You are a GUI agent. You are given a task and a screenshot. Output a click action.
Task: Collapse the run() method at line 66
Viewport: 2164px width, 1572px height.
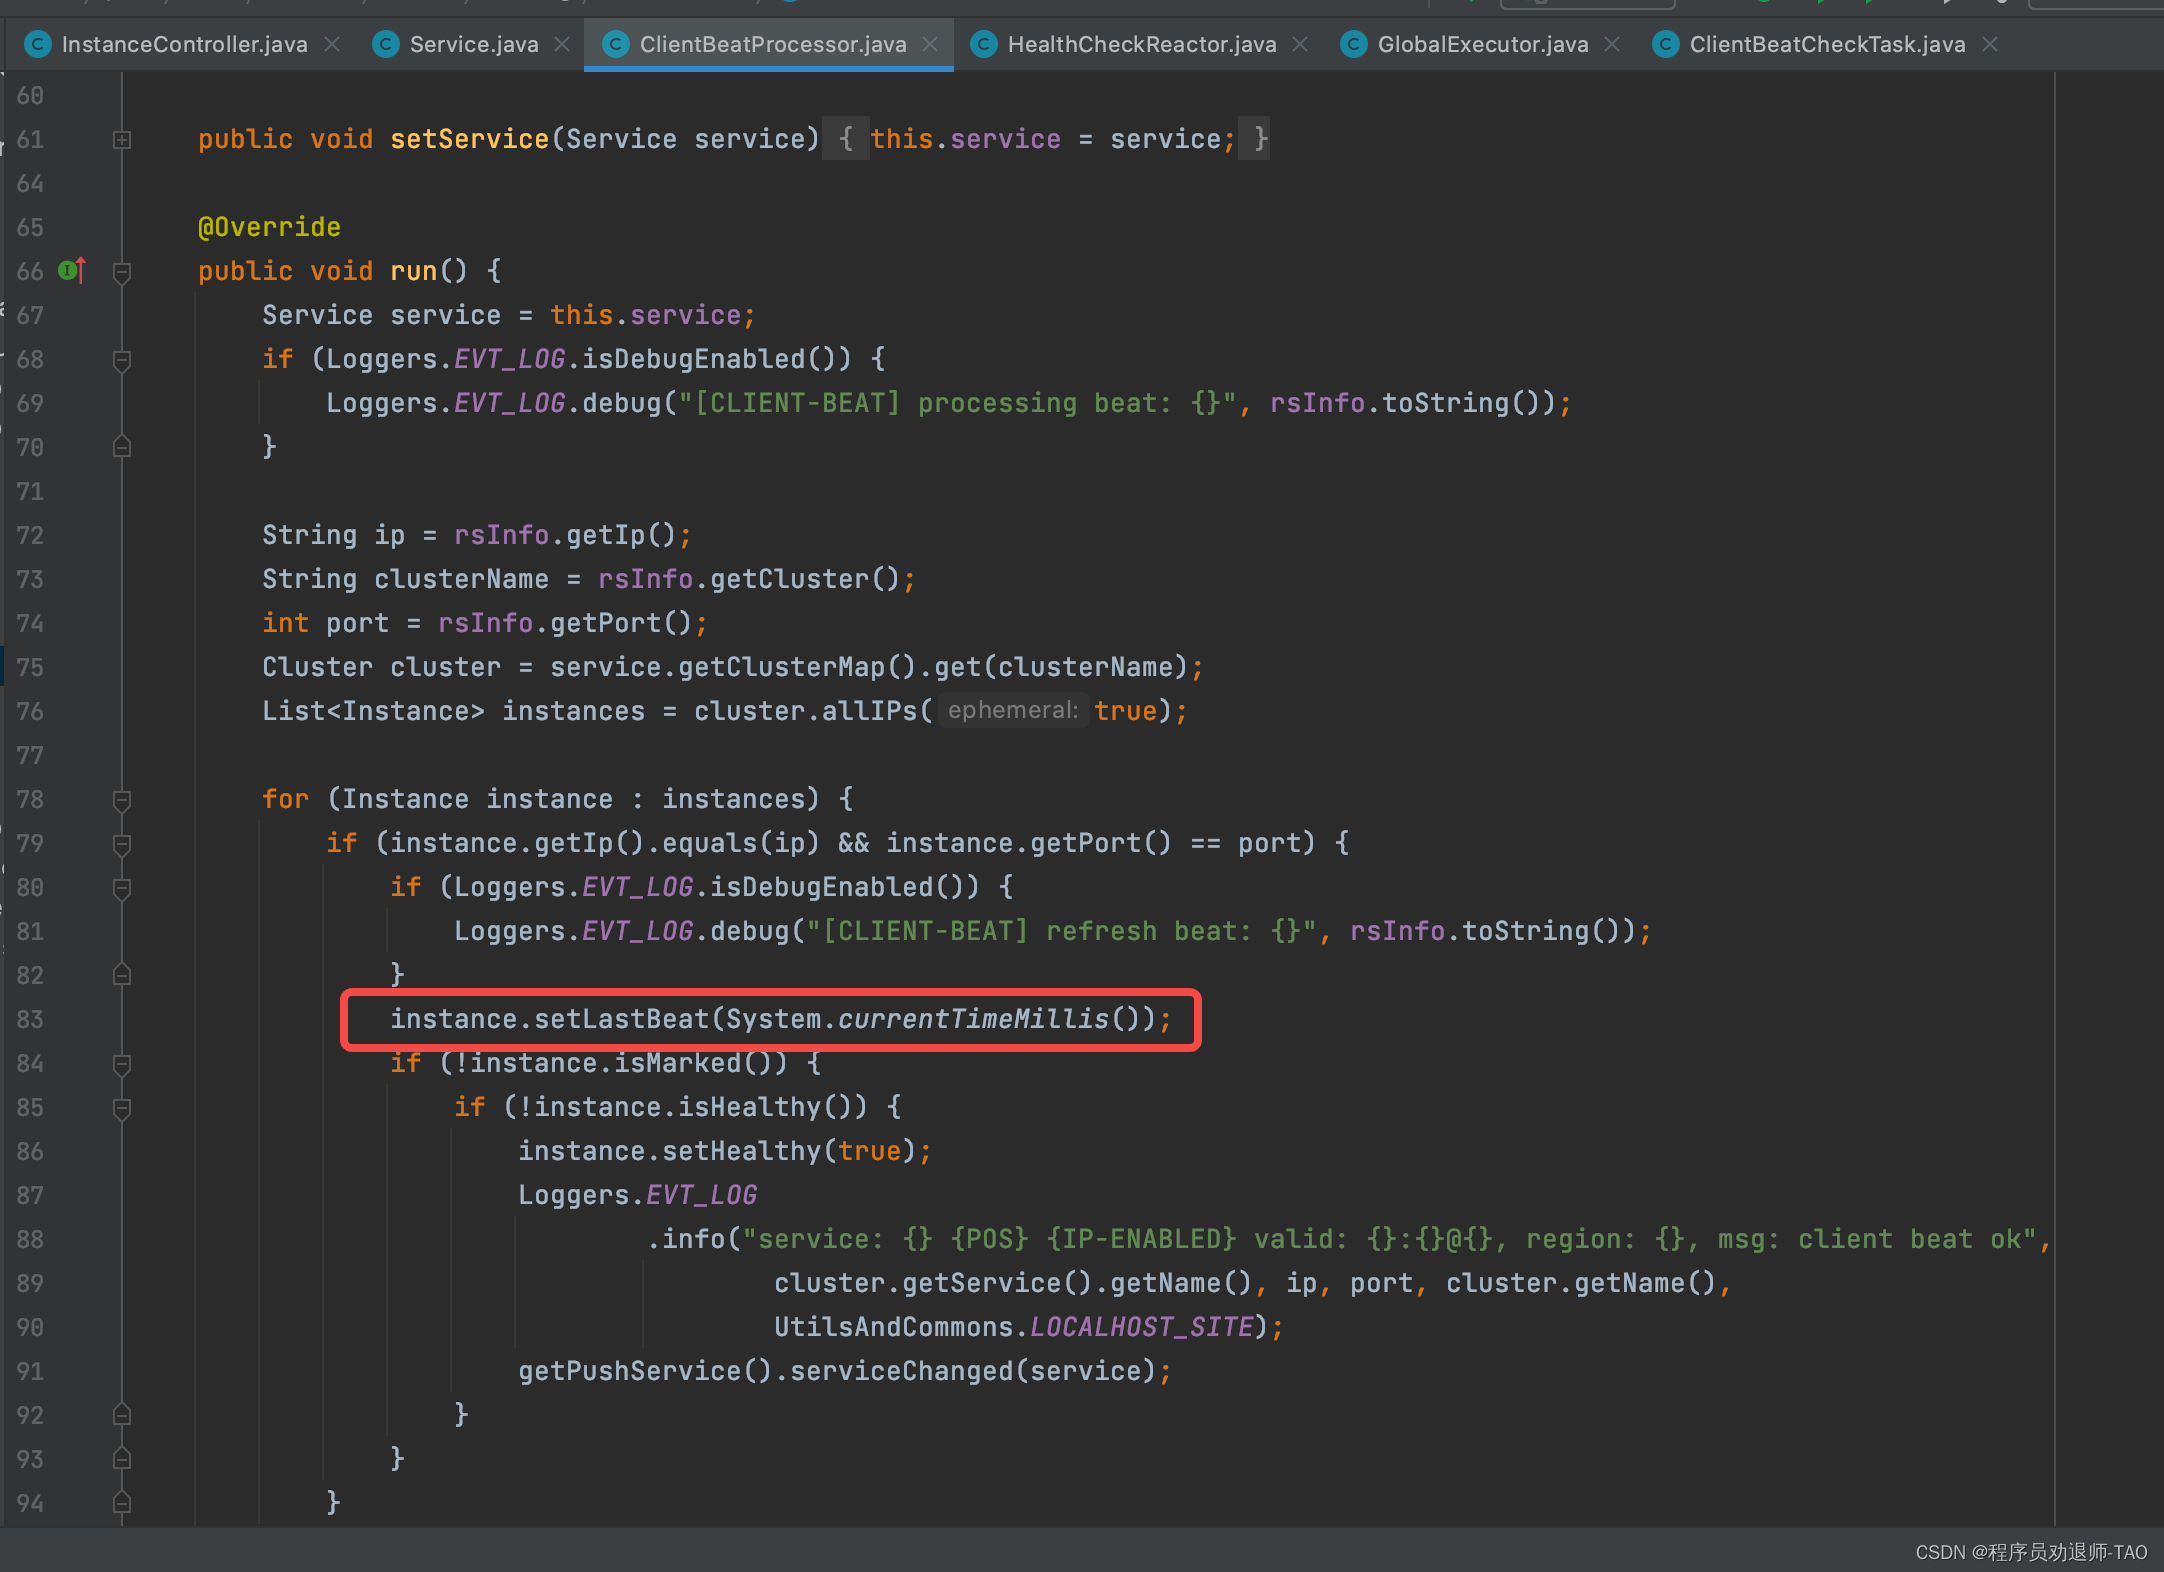(x=122, y=272)
